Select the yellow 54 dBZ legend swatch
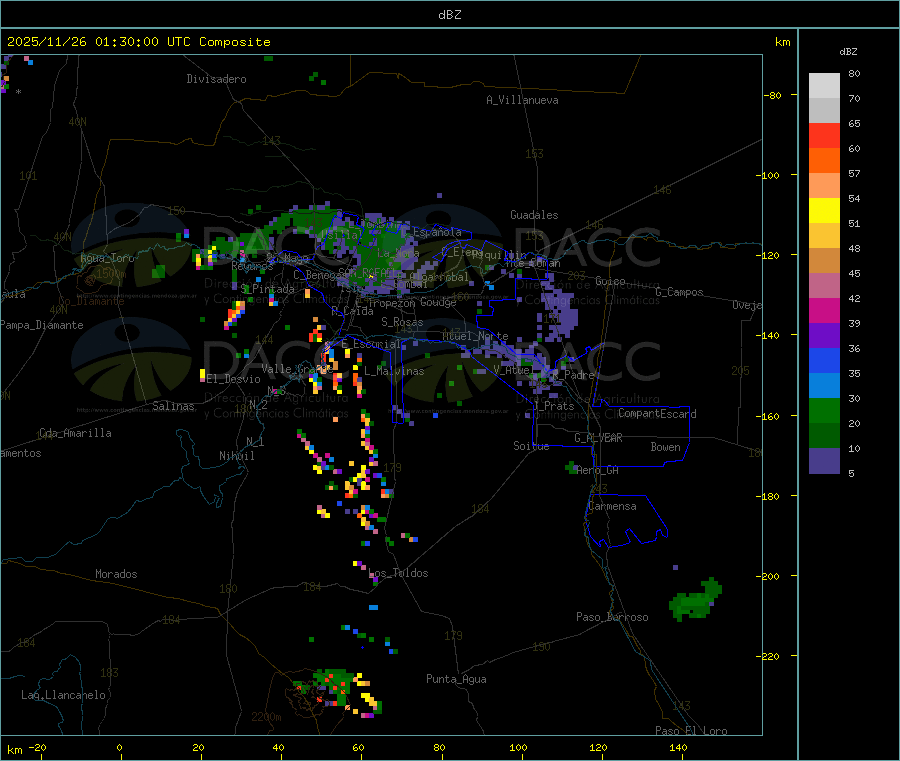The width and height of the screenshot is (900, 761). coord(824,211)
